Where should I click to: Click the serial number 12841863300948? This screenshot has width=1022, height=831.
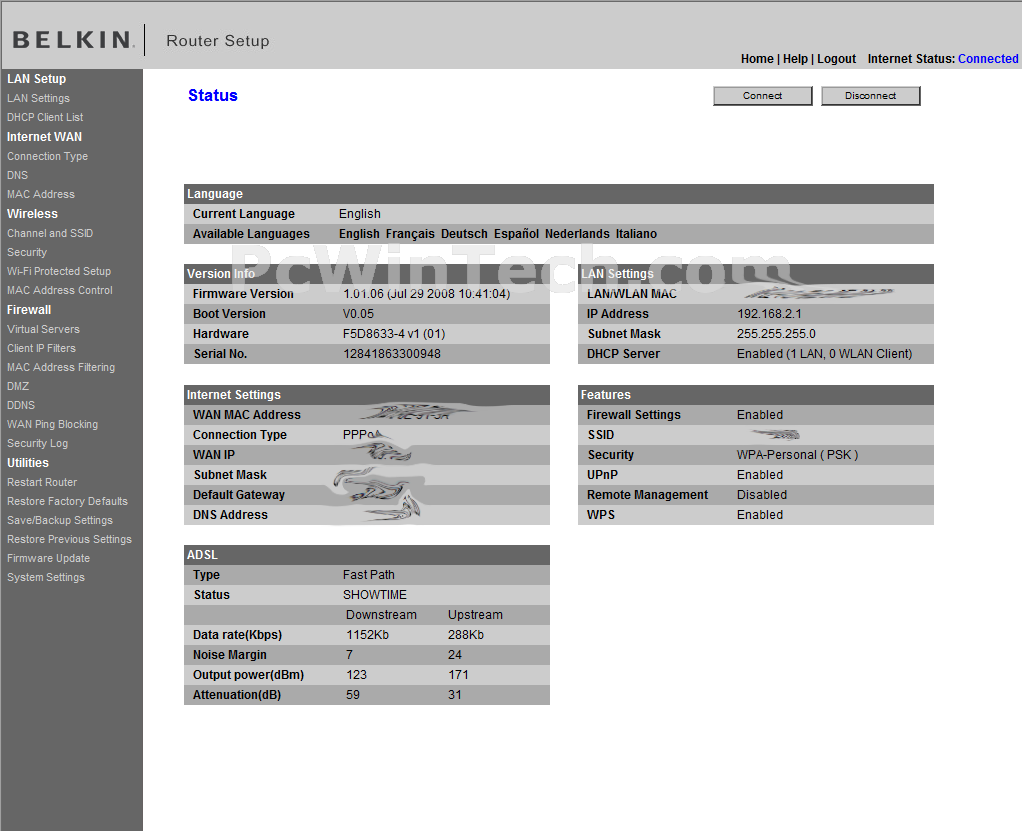392,354
